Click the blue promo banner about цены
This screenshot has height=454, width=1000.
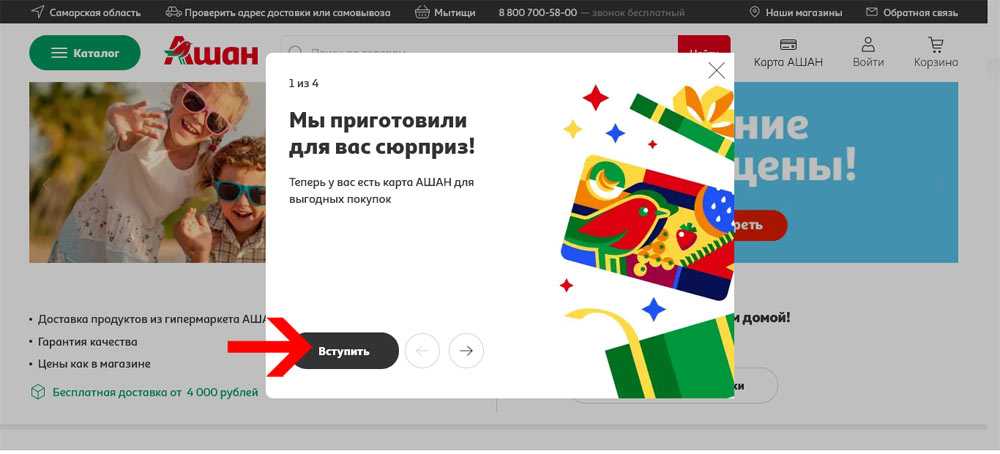point(846,172)
